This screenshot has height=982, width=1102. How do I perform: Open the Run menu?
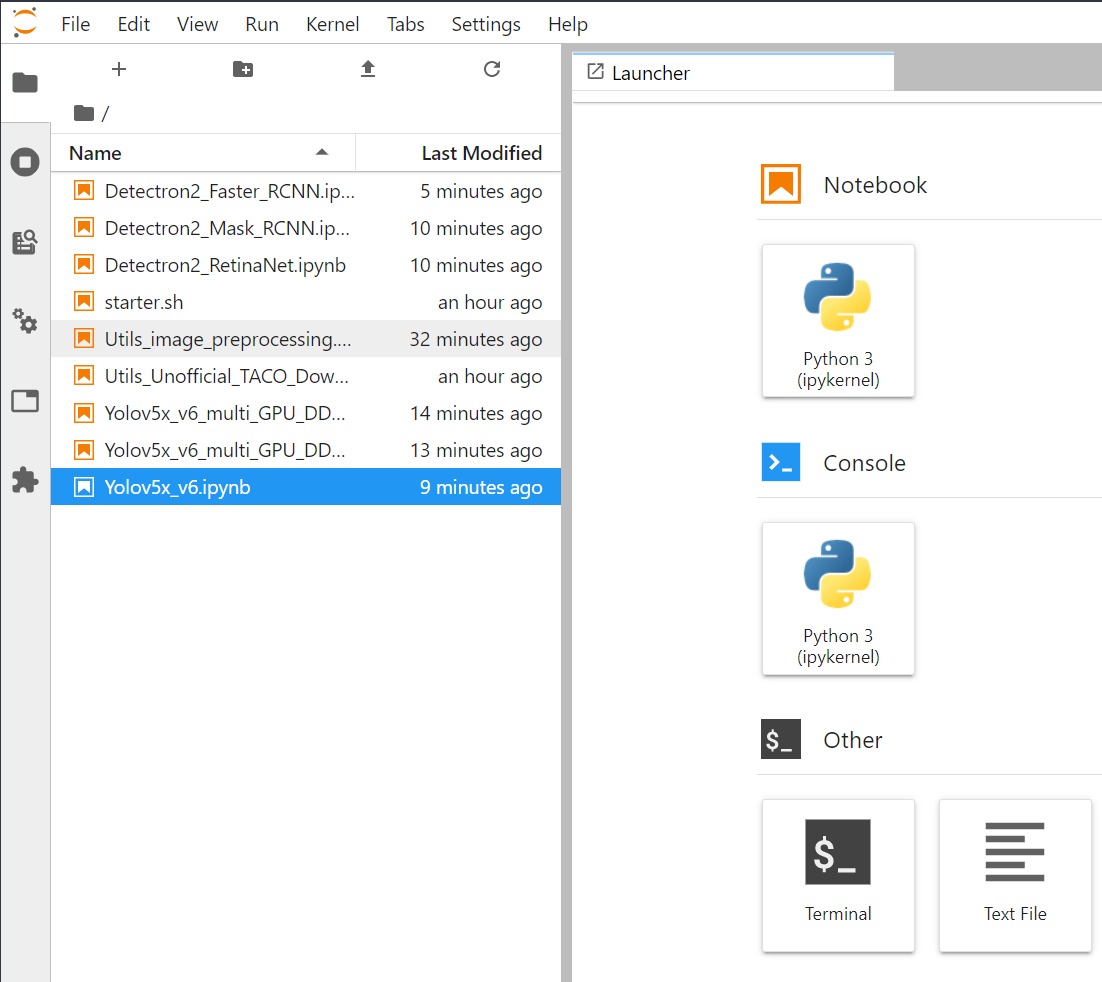point(261,24)
